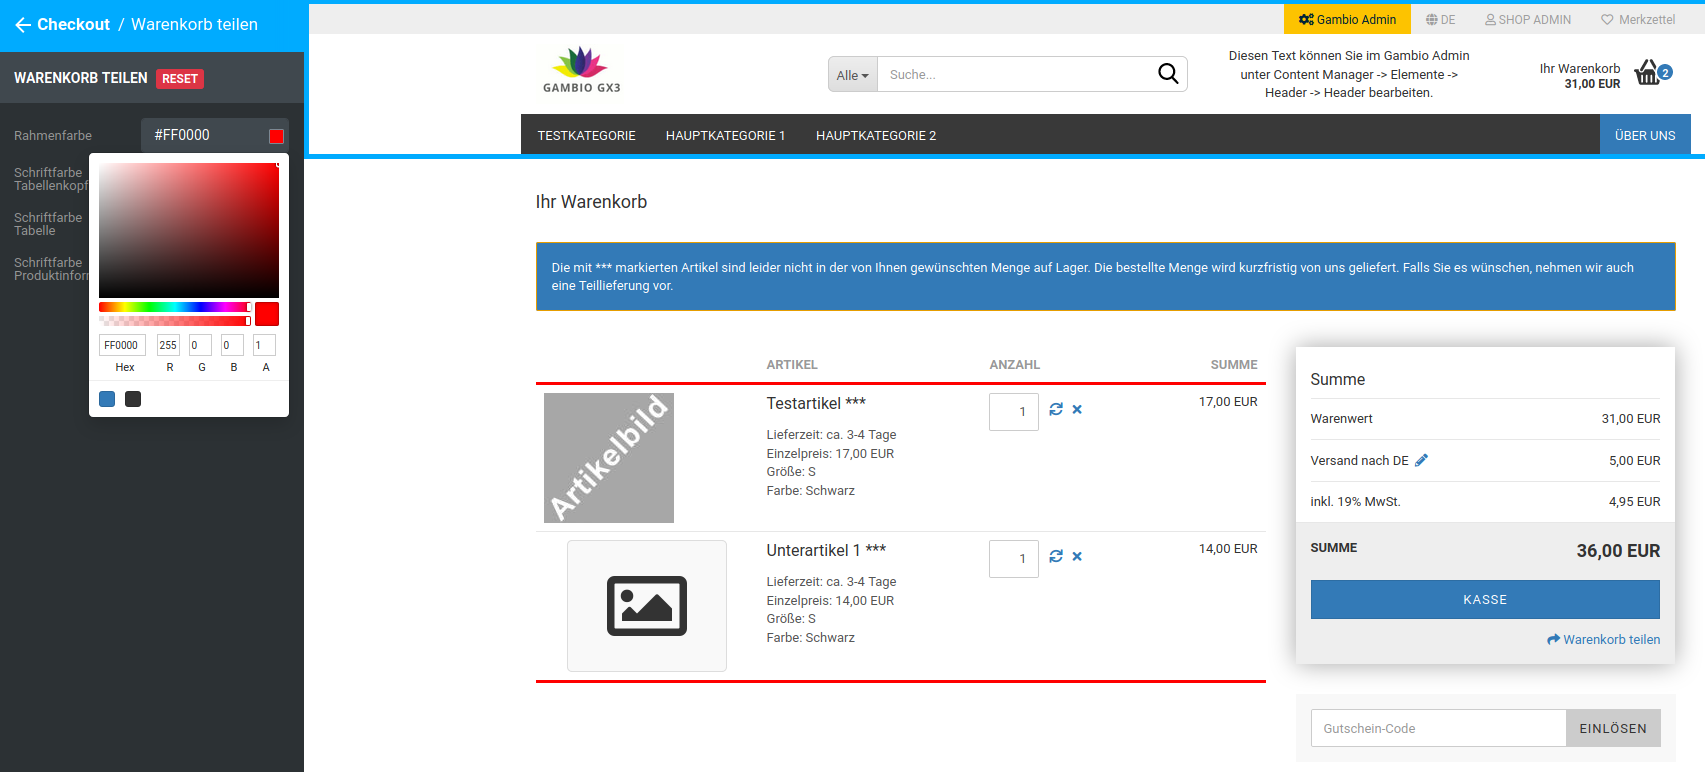
Task: Click the Warenkorb teilen link
Action: click(1603, 639)
